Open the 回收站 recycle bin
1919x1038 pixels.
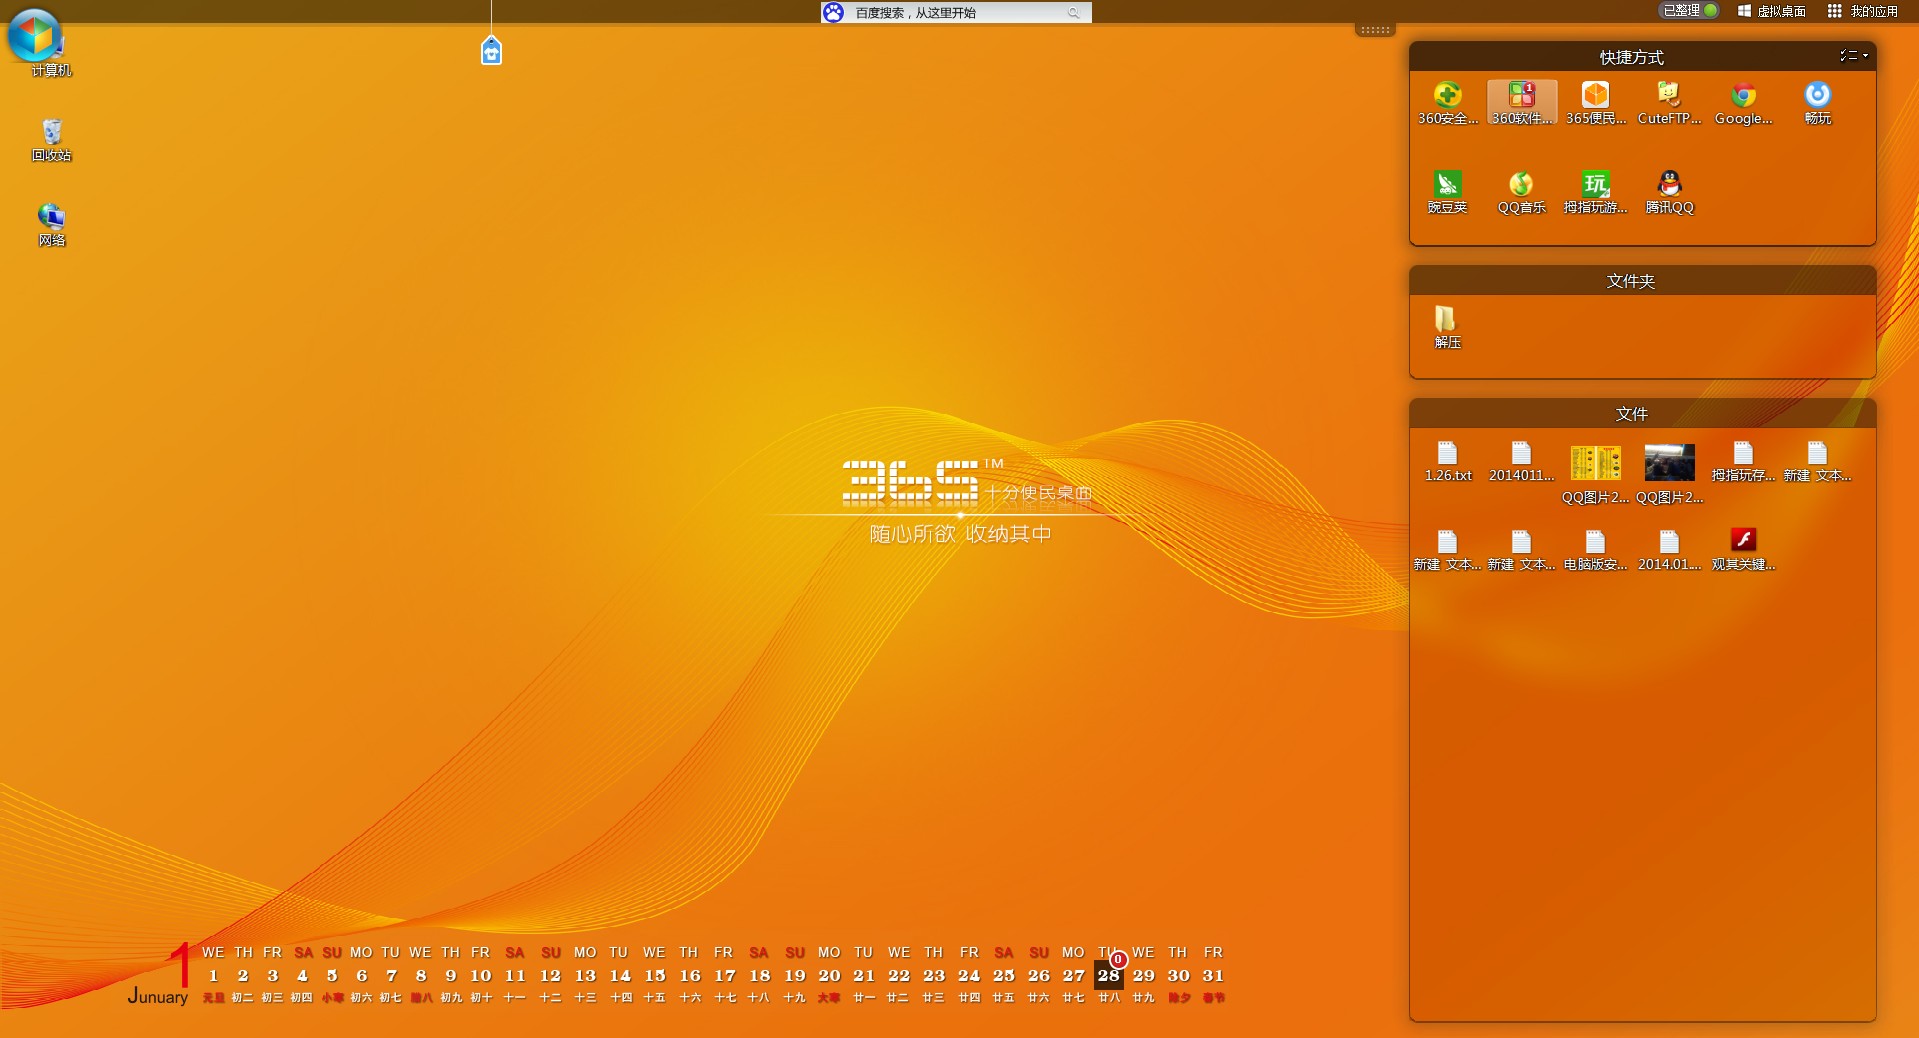(51, 140)
